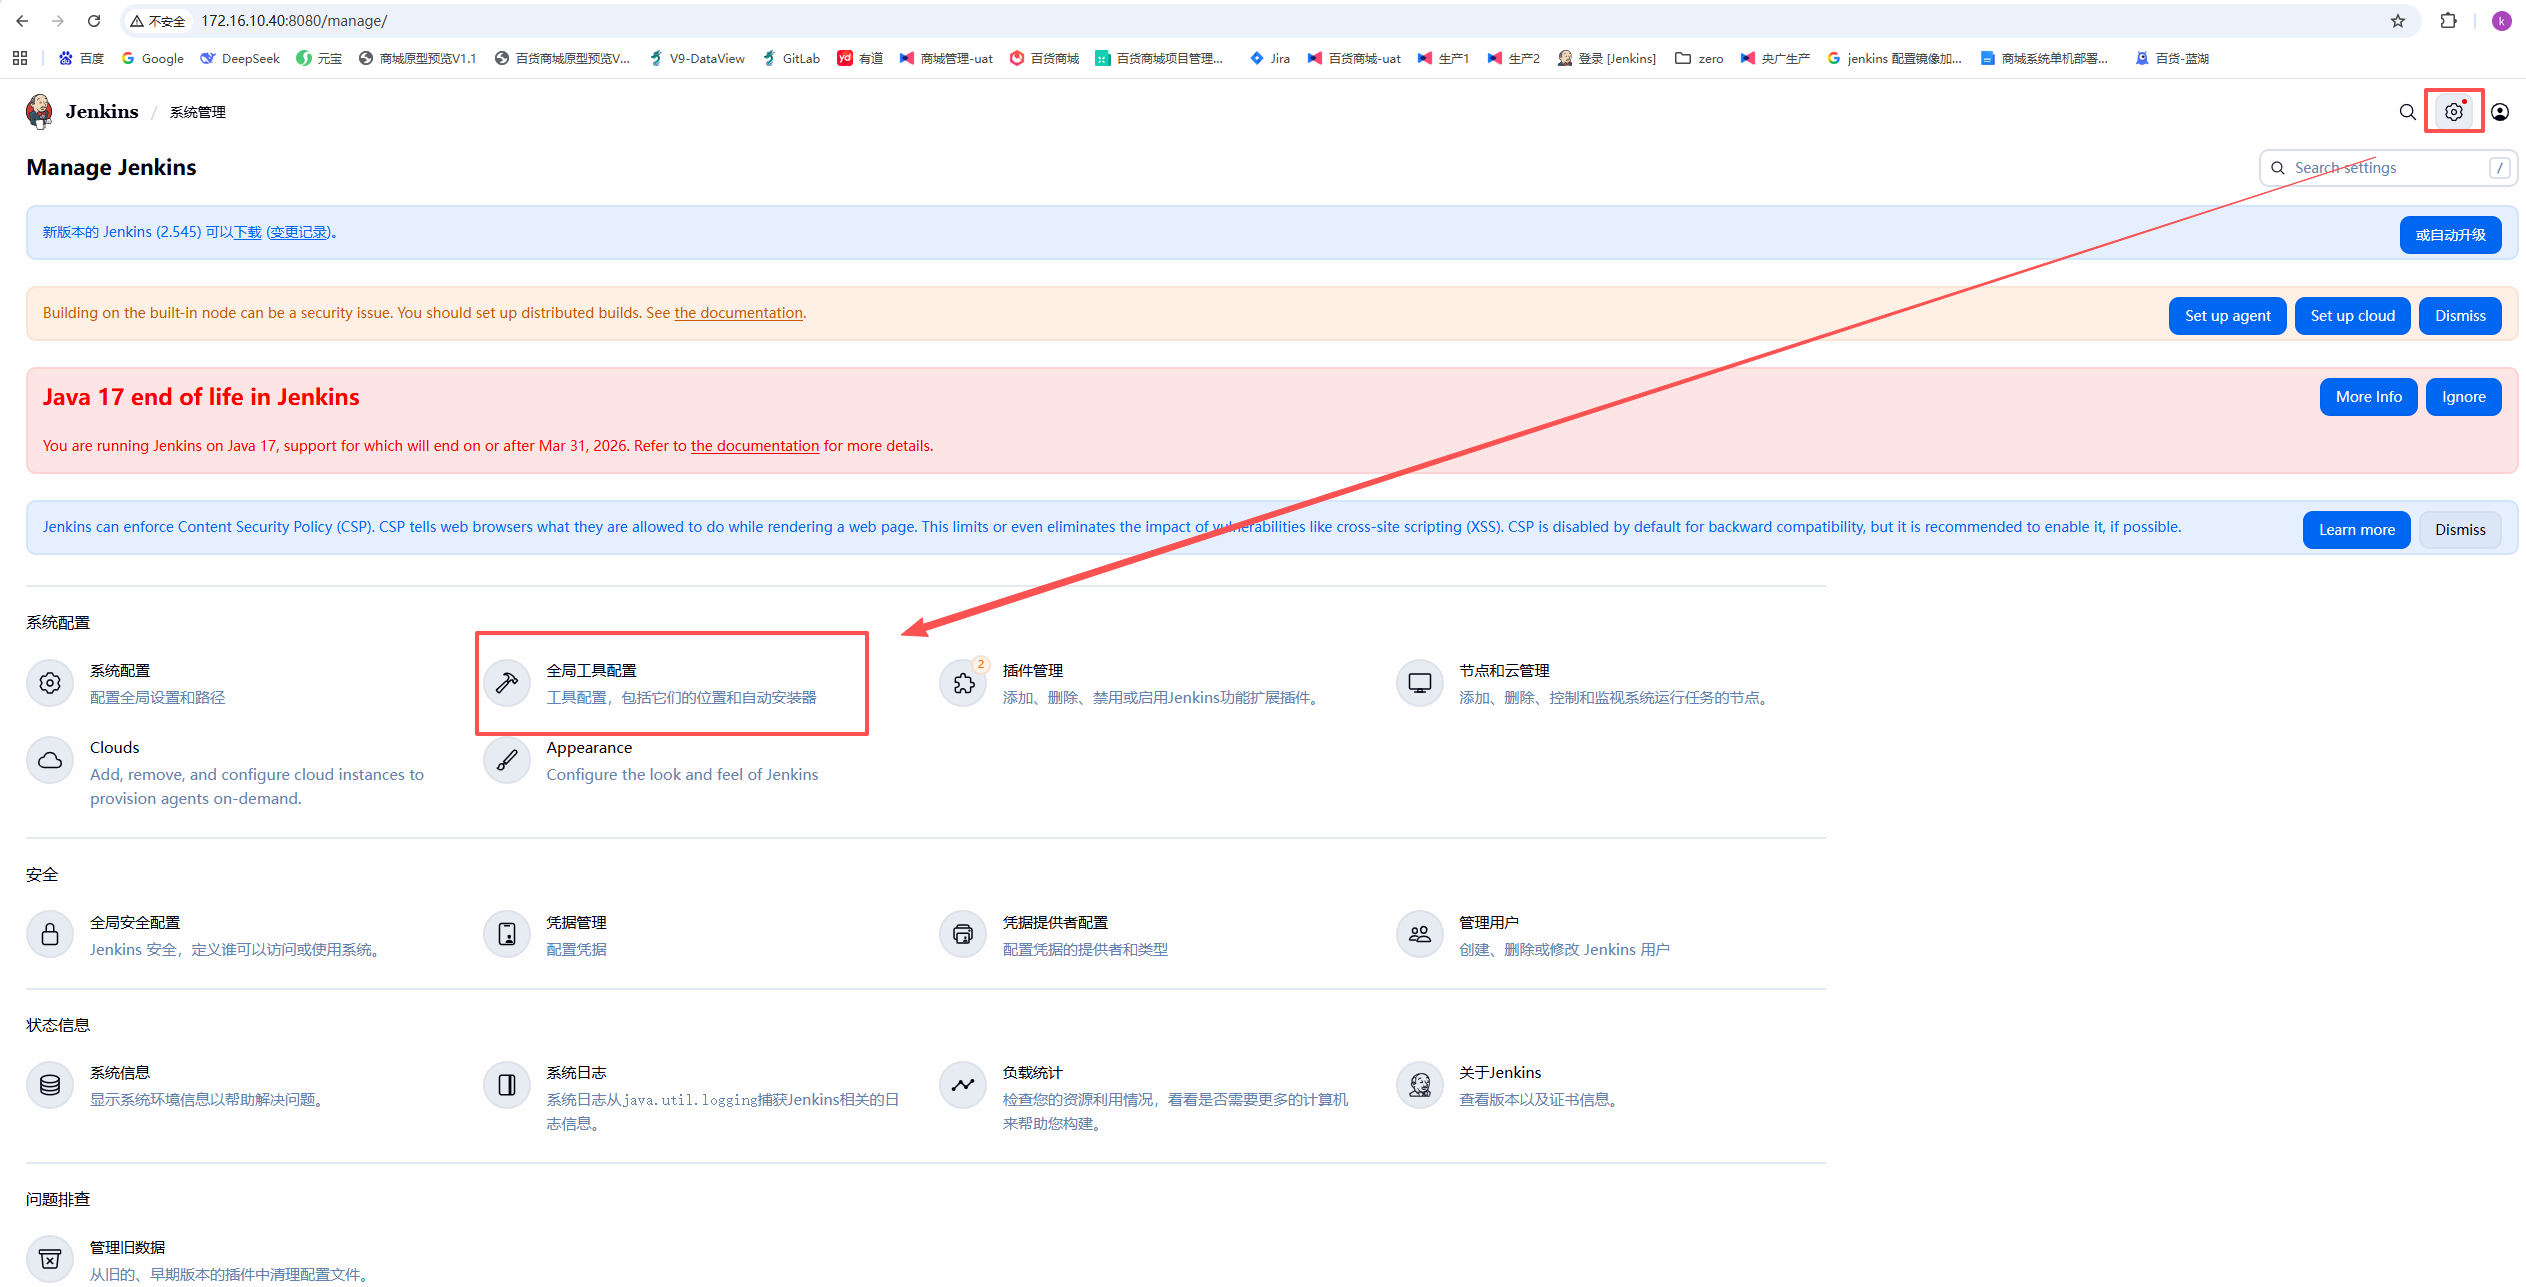Click More Info on Java 17 notice
2526x1287 pixels.
tap(2368, 397)
